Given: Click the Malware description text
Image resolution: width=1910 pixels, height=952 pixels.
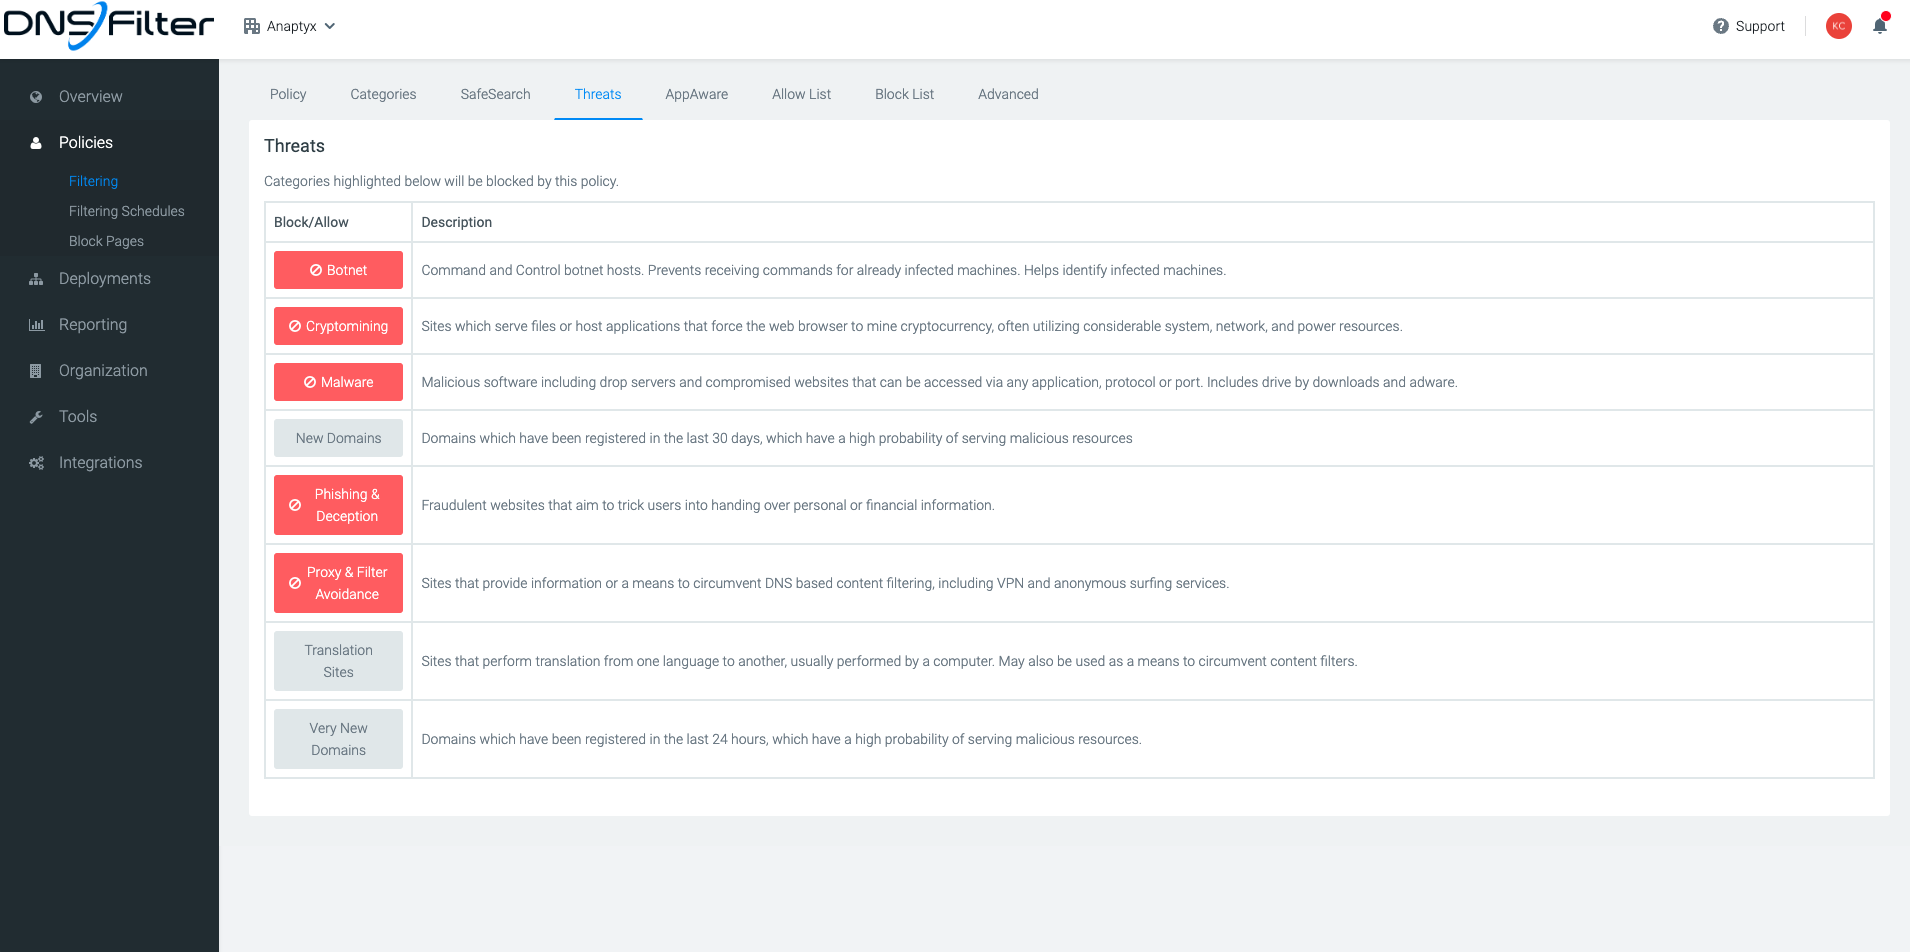Looking at the screenshot, I should pos(939,382).
